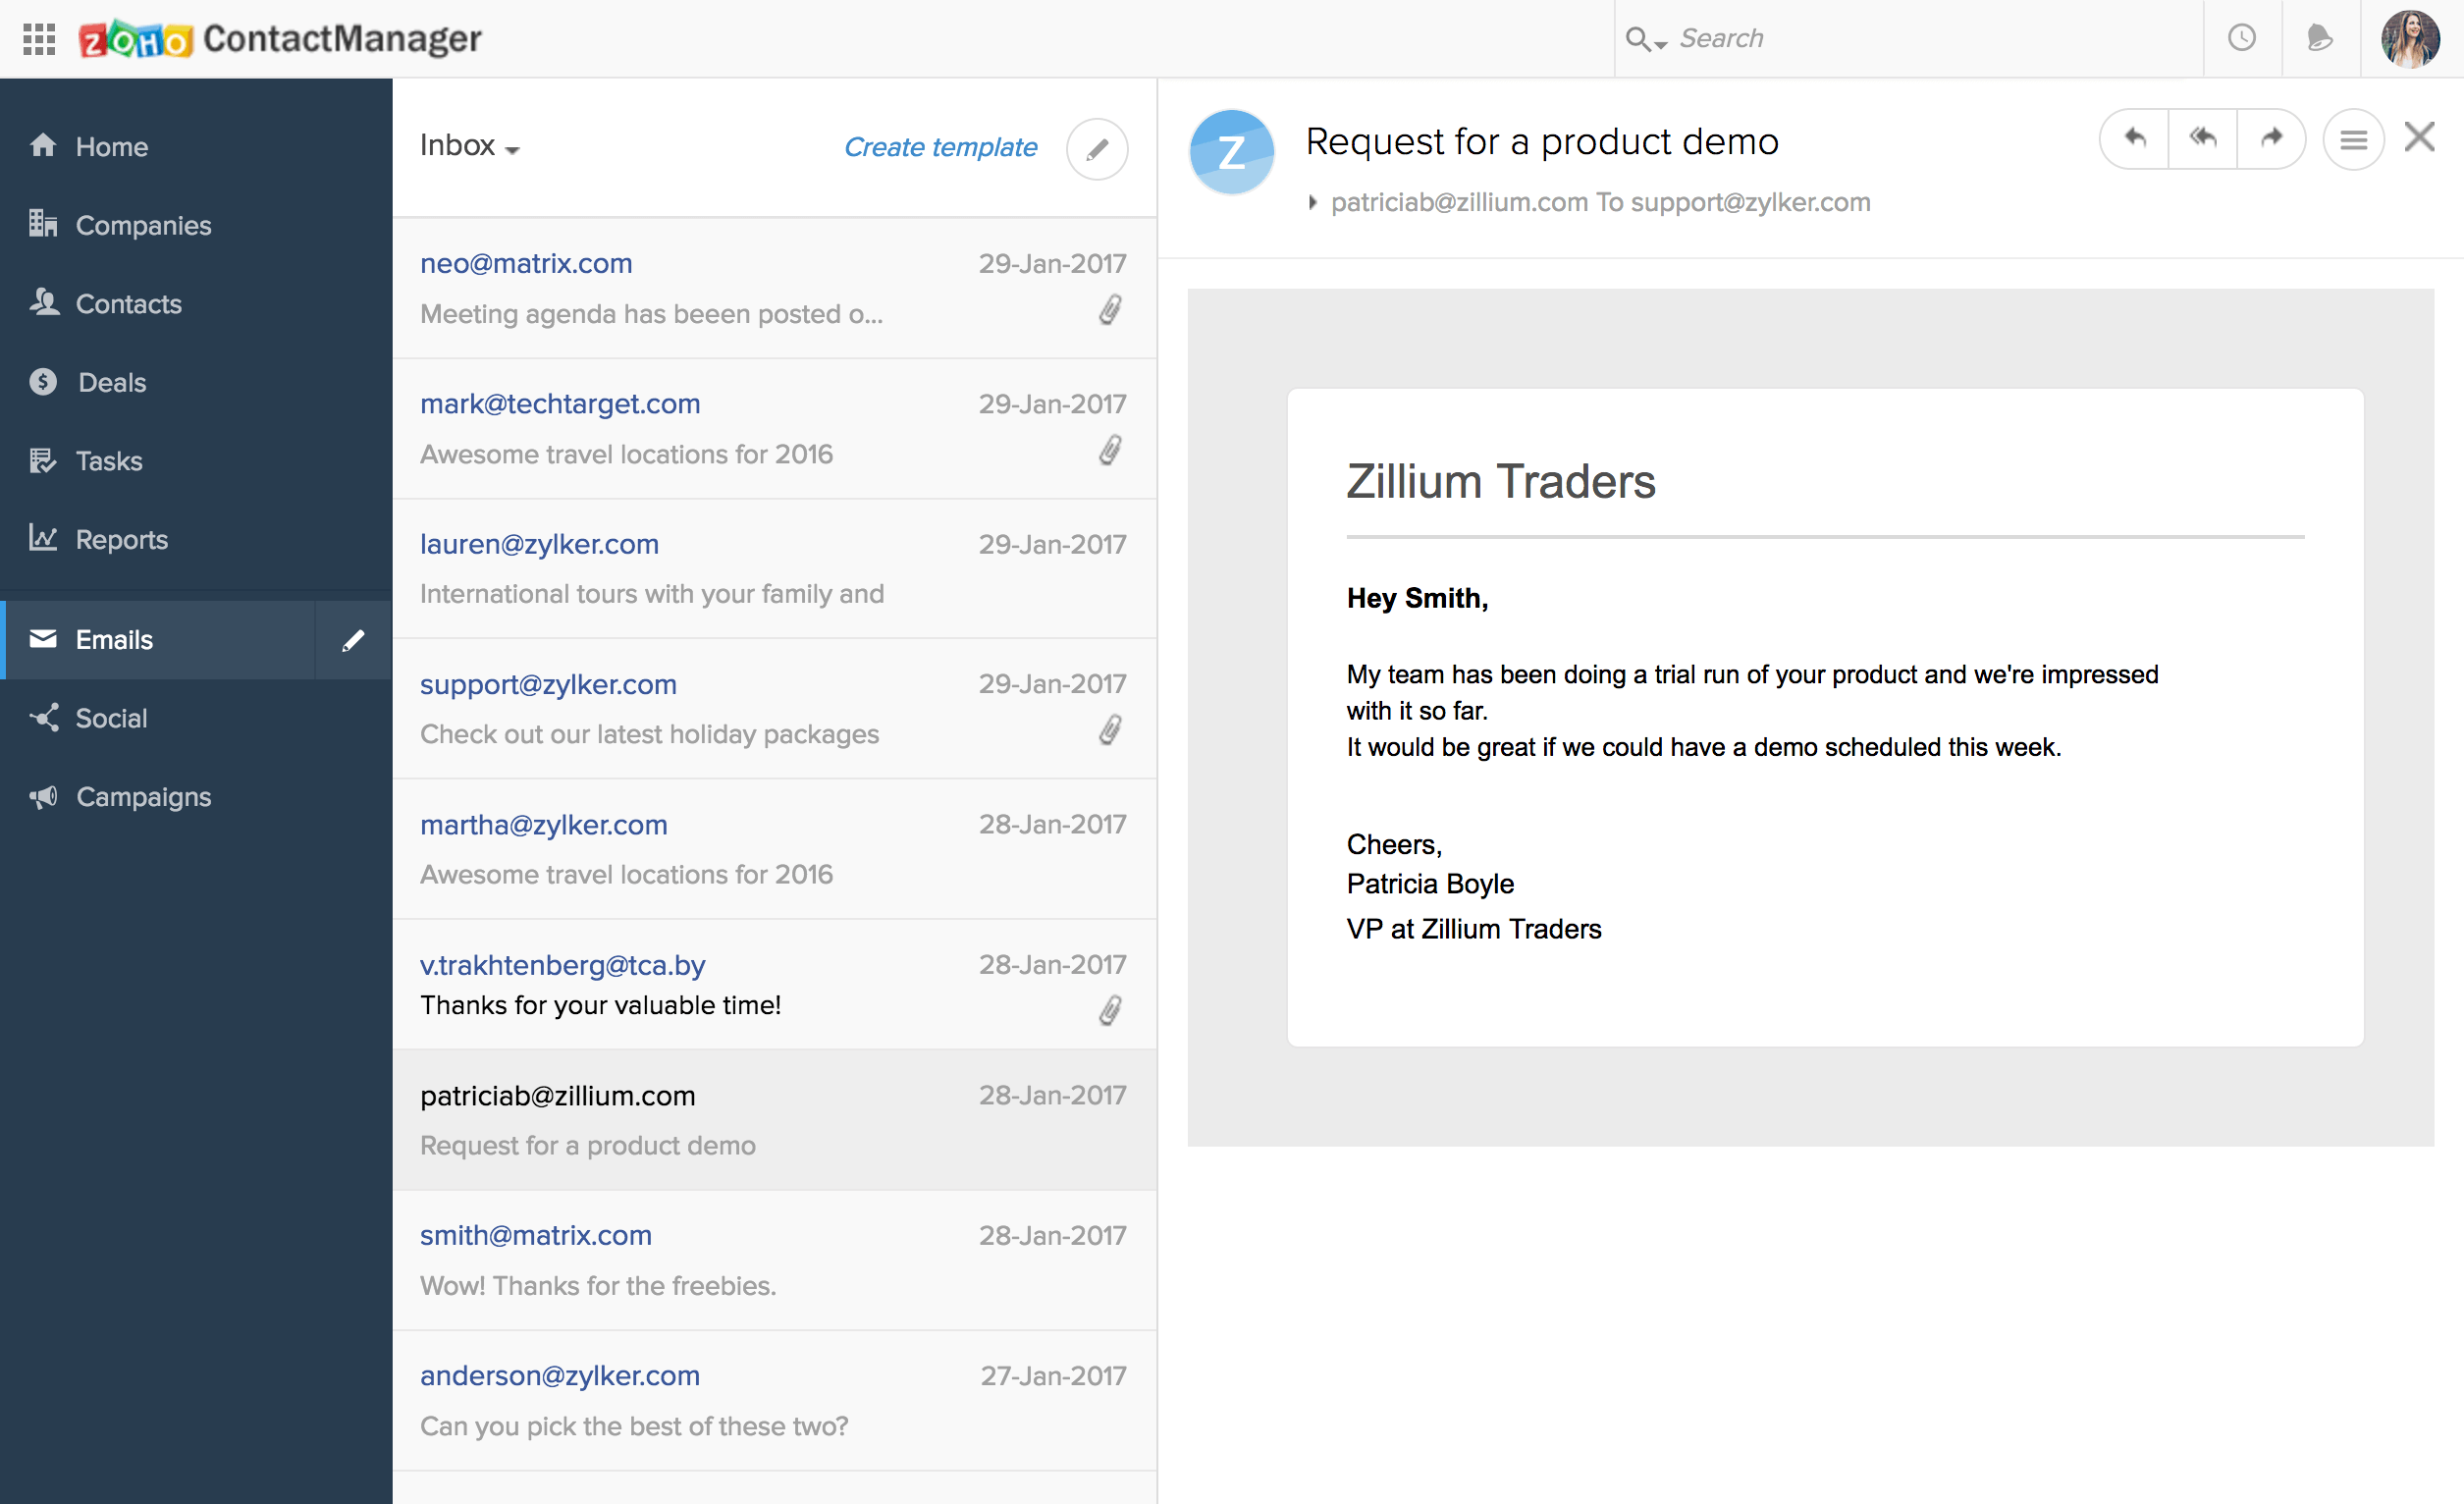Expand sender details triangle by patriciab@zillium.com
This screenshot has width=2464, height=1504.
1313,202
